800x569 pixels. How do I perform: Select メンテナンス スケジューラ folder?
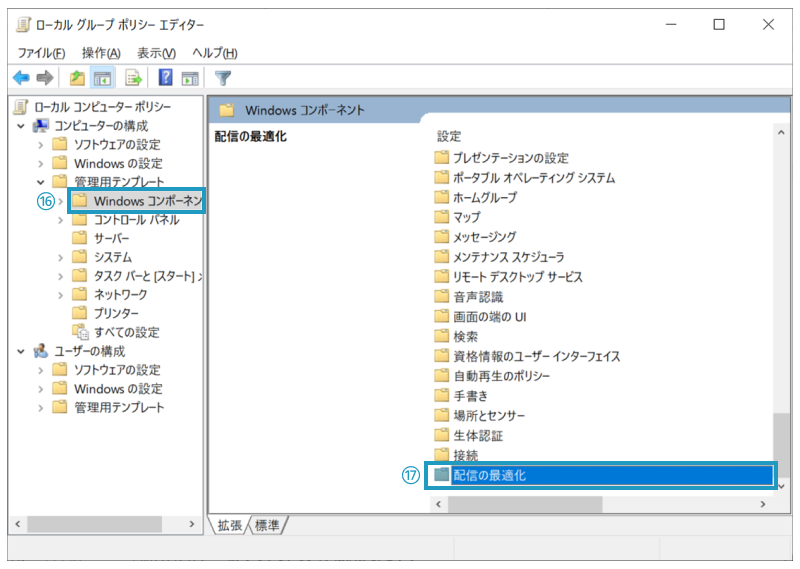tap(509, 257)
